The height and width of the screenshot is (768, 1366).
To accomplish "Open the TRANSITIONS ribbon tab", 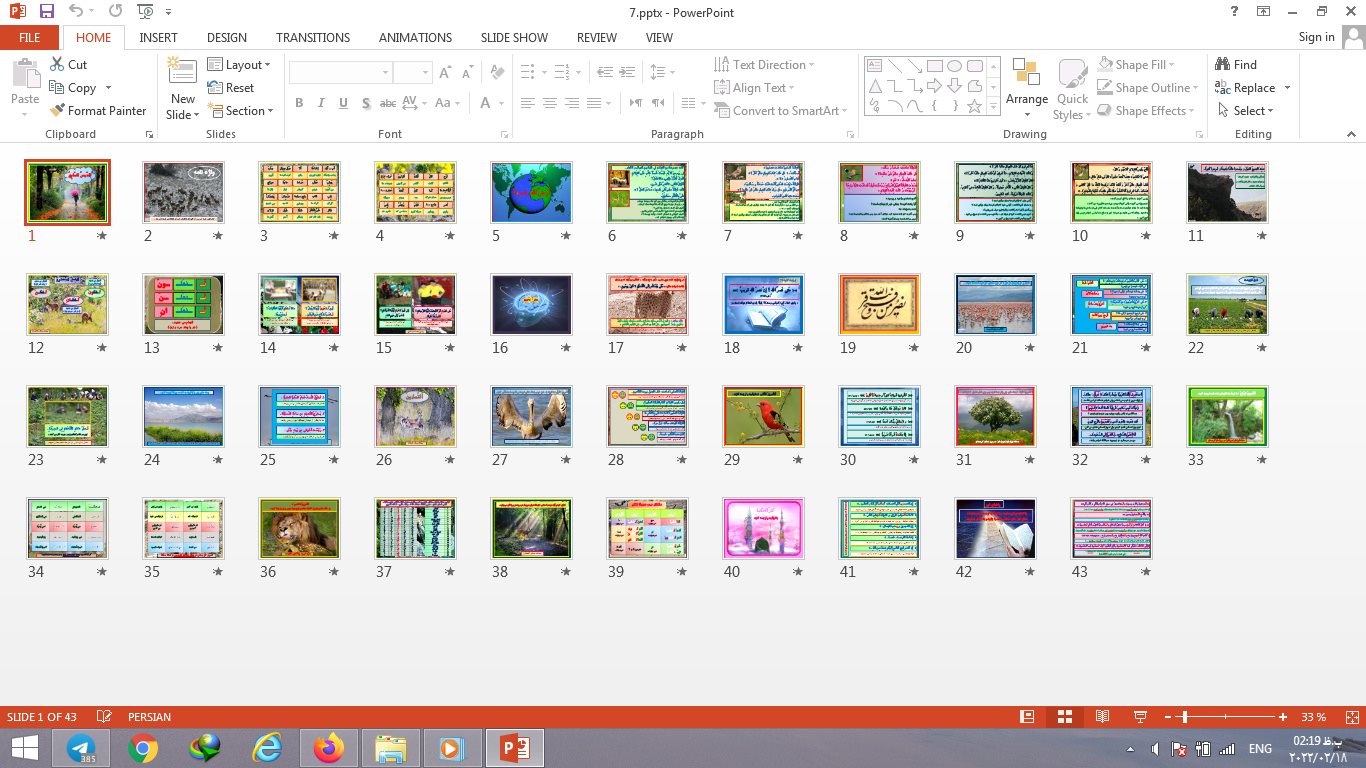I will click(313, 38).
